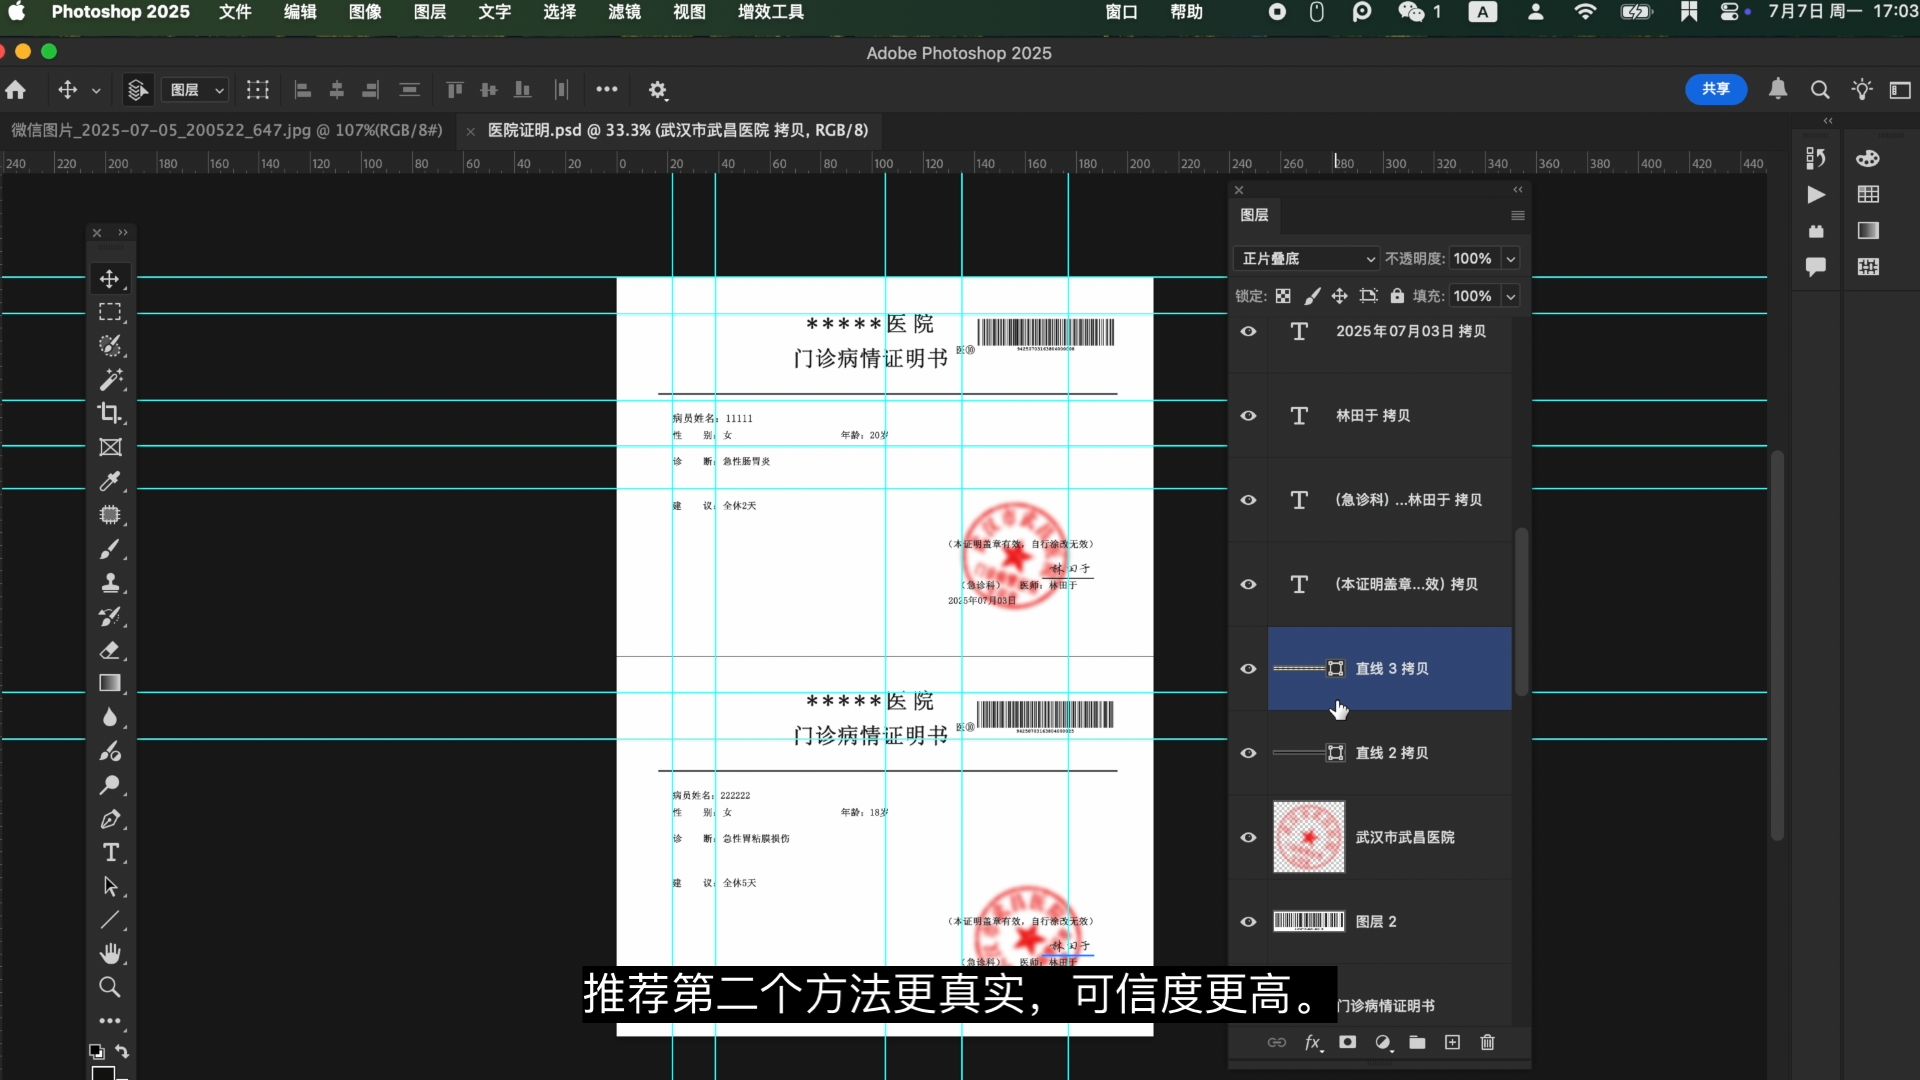Select the Zoom tool
1920x1080 pixels.
point(110,988)
